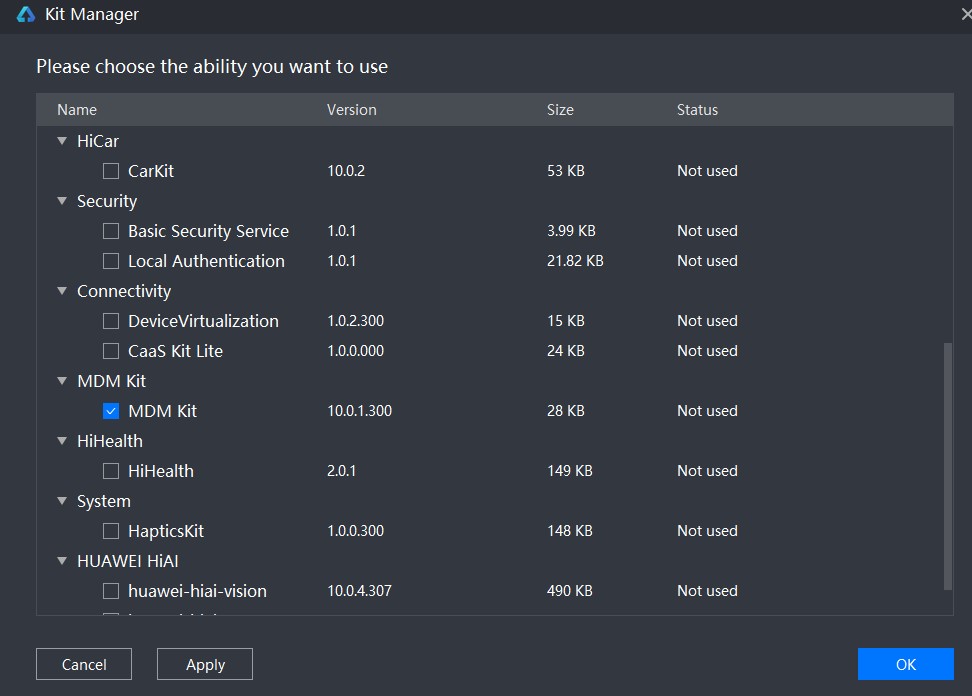The height and width of the screenshot is (696, 972).
Task: Click the 149 KB size value
Action: pyautogui.click(x=570, y=470)
